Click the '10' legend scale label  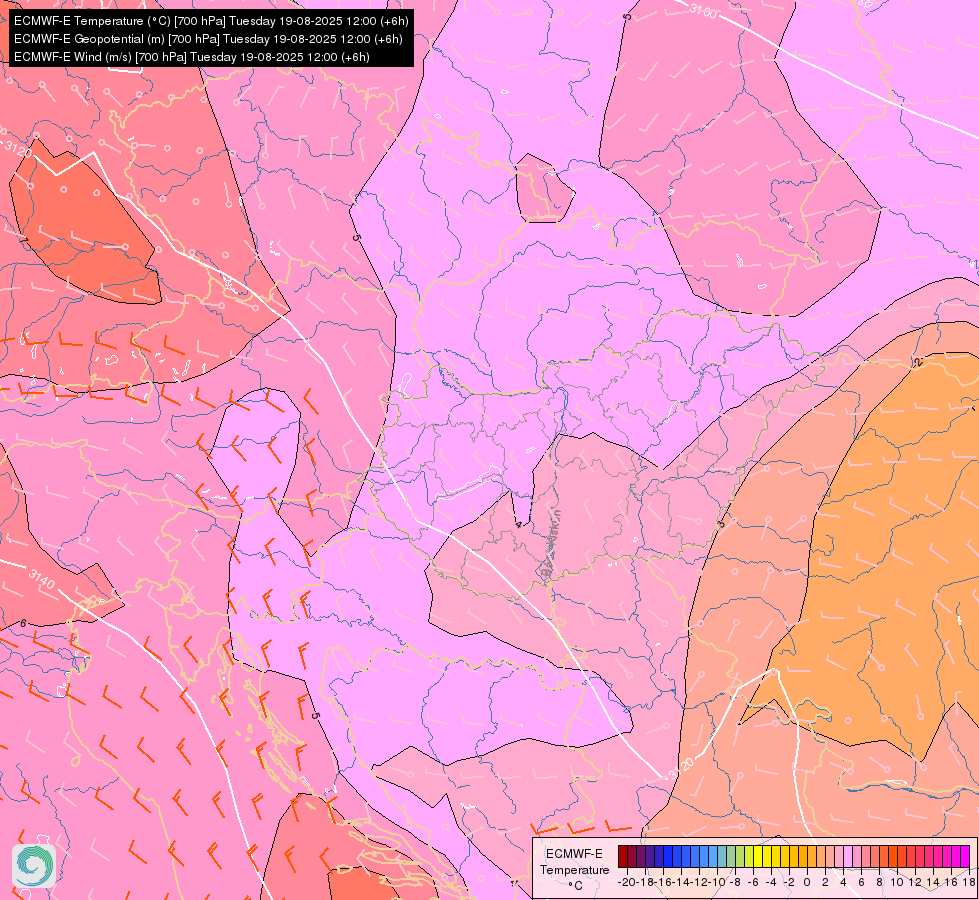[x=897, y=882]
